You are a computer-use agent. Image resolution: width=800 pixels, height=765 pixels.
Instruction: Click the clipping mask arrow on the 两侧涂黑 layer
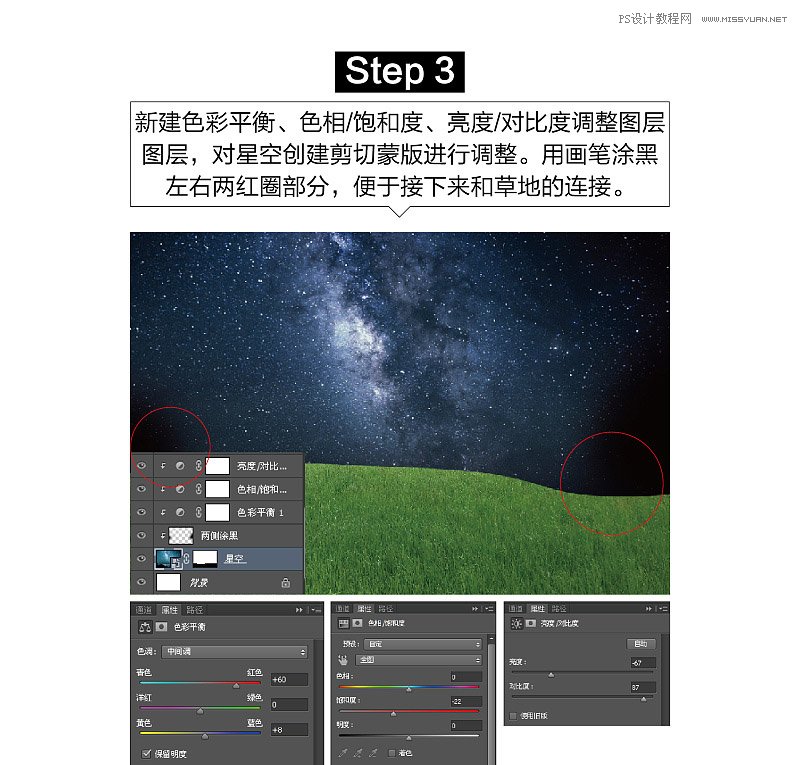162,534
